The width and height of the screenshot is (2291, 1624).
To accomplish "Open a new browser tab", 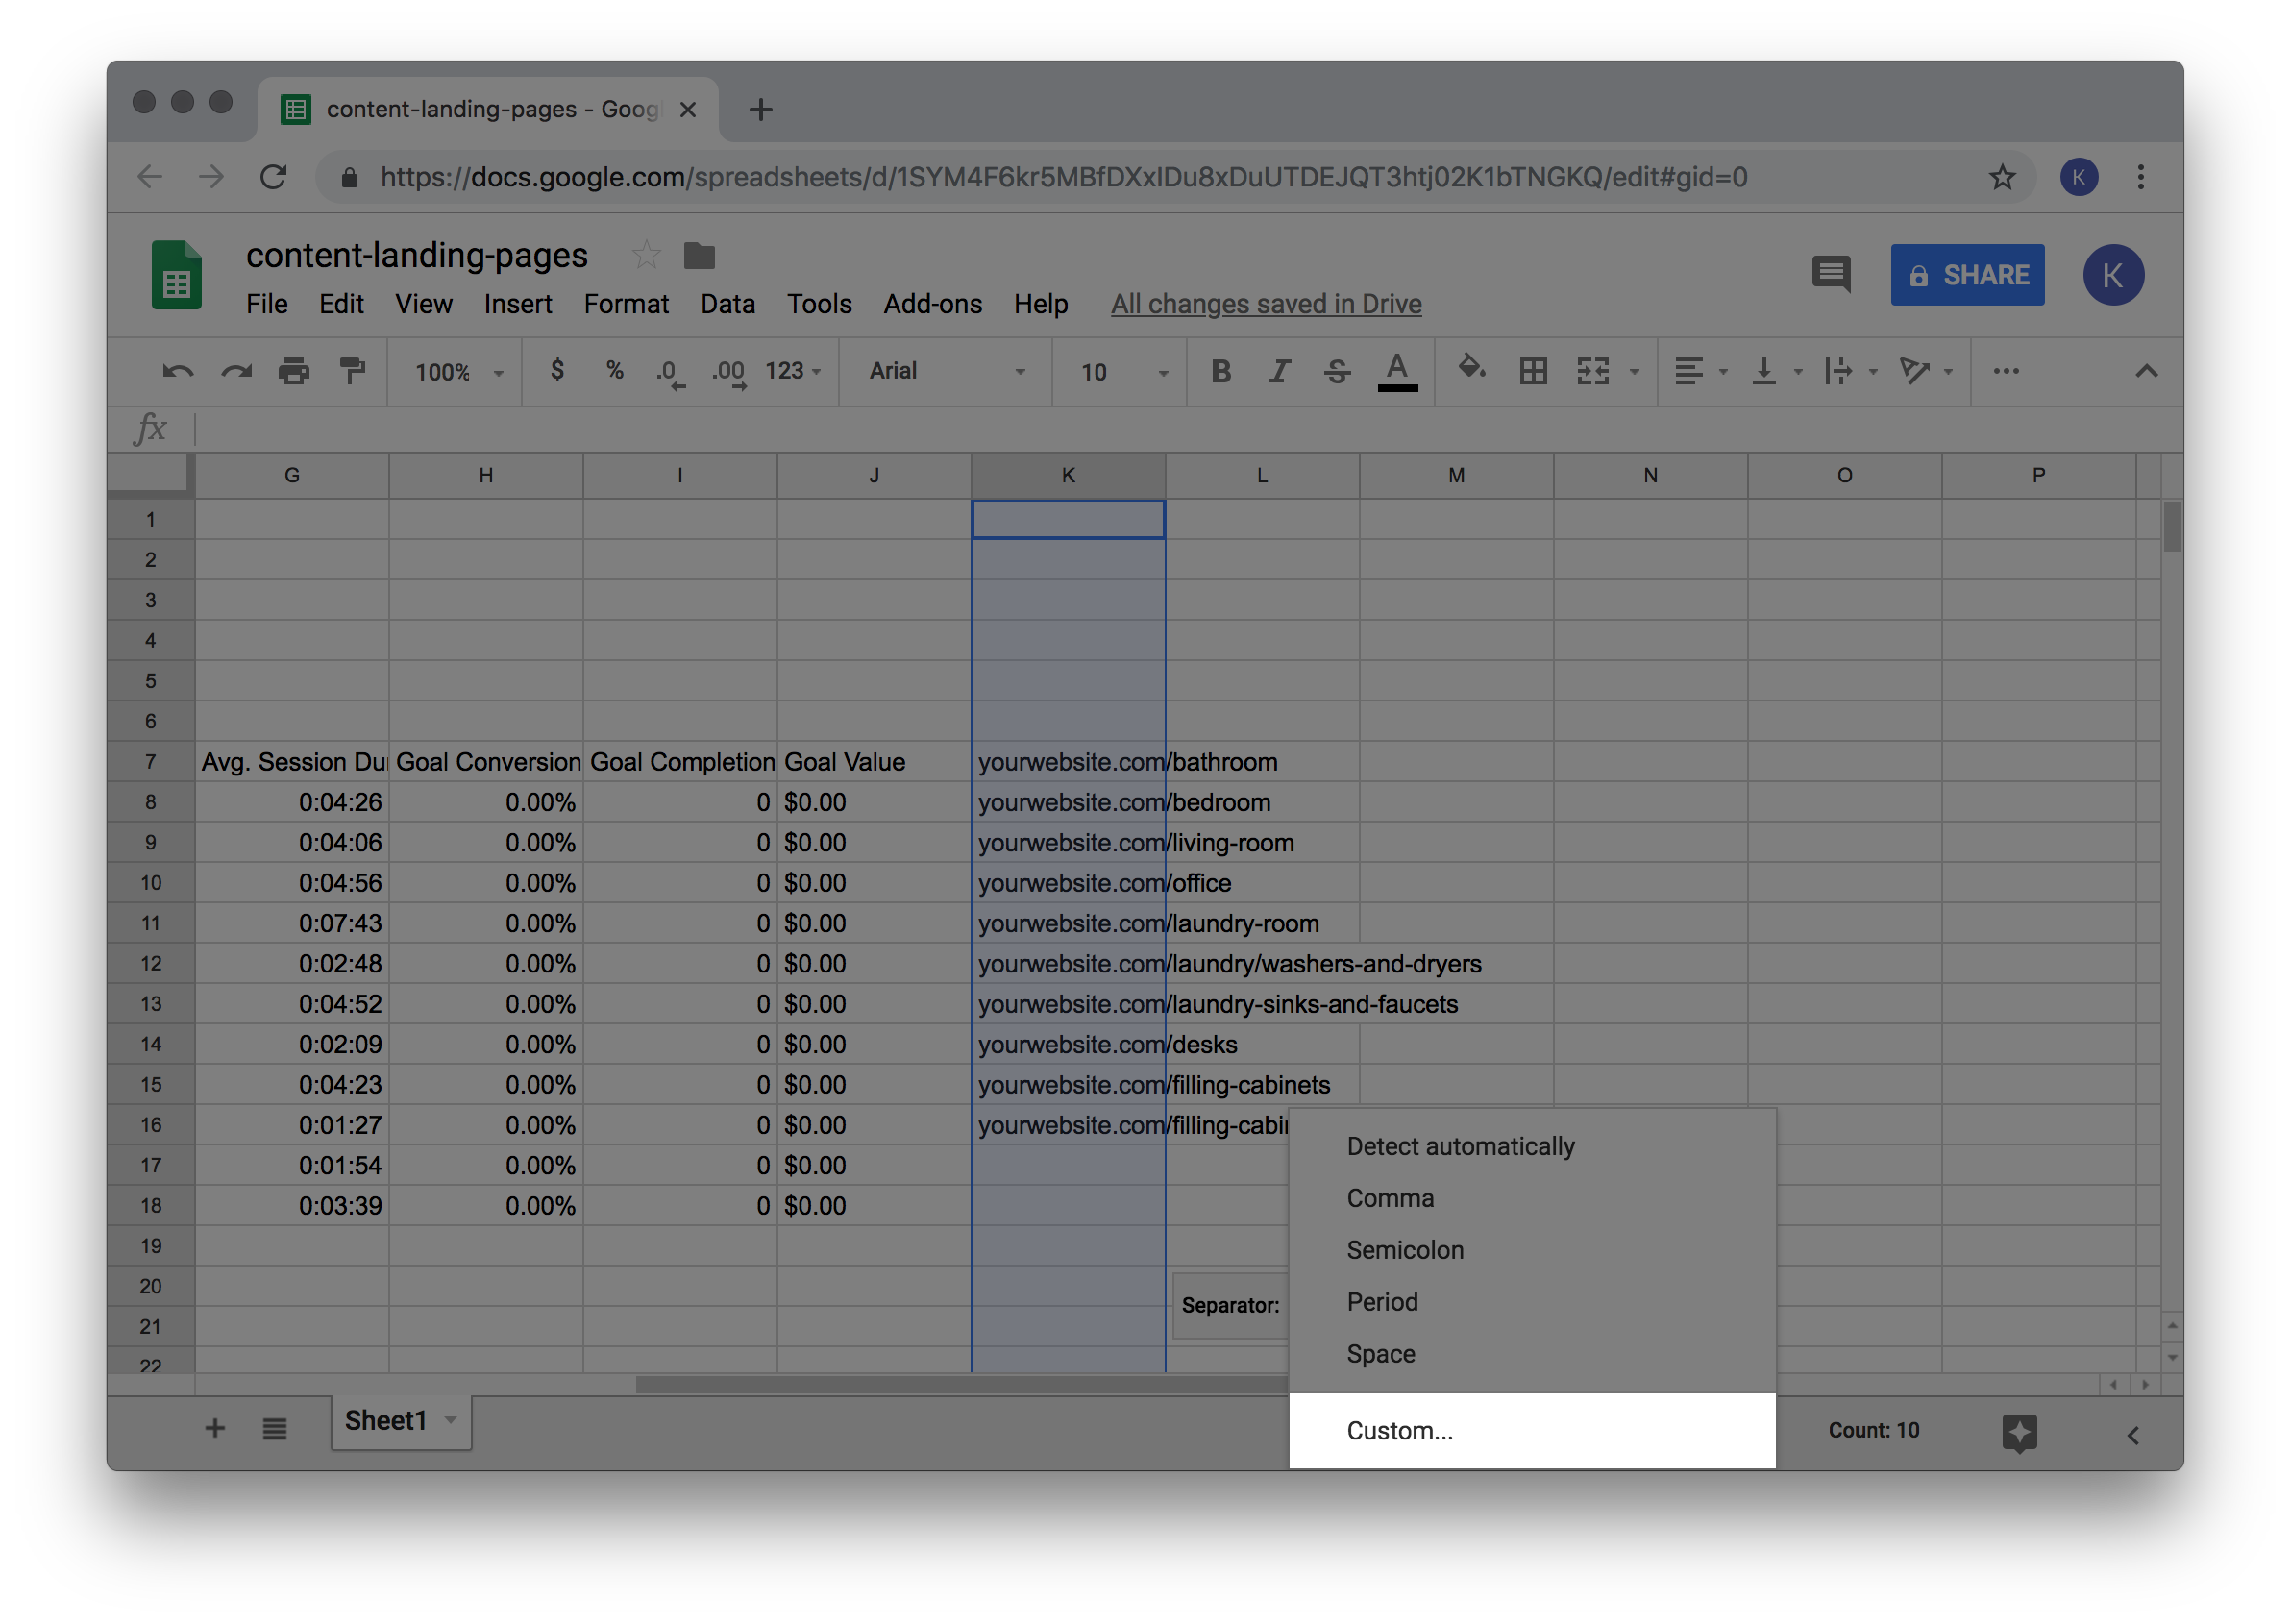I will pyautogui.click(x=761, y=109).
